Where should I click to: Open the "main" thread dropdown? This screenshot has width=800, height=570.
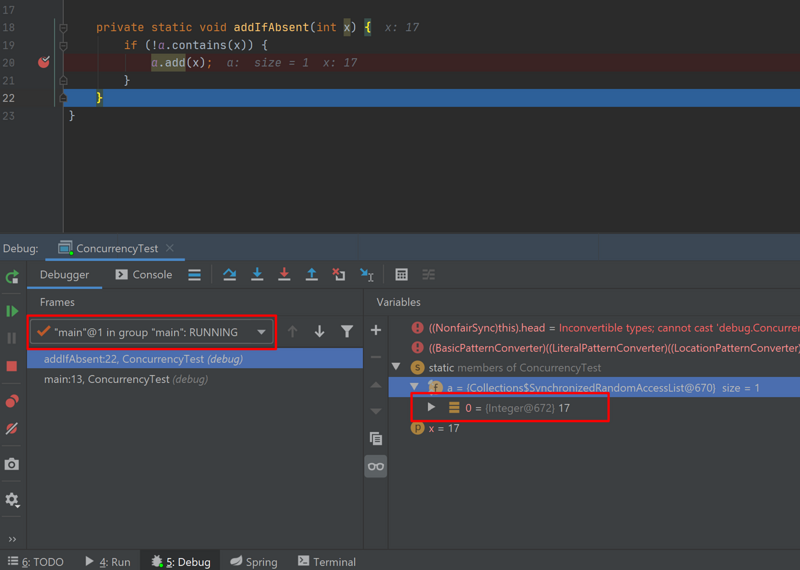[x=261, y=332]
